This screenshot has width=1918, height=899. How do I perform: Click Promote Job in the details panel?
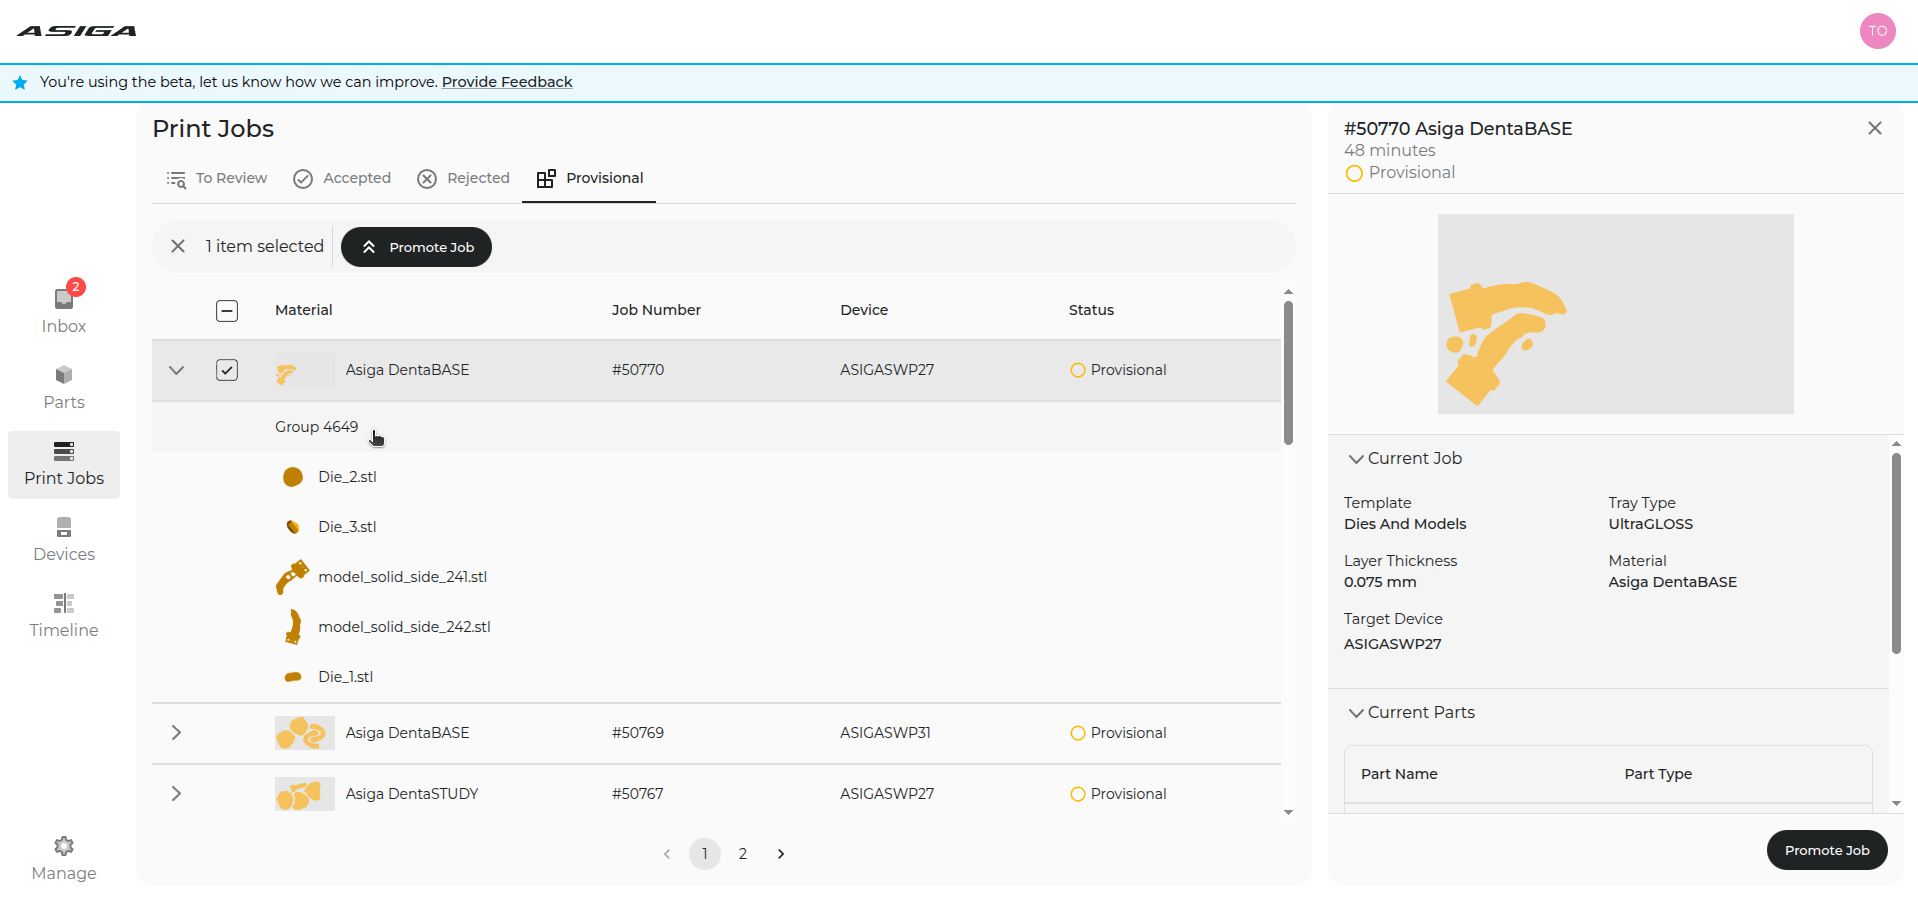1827,850
